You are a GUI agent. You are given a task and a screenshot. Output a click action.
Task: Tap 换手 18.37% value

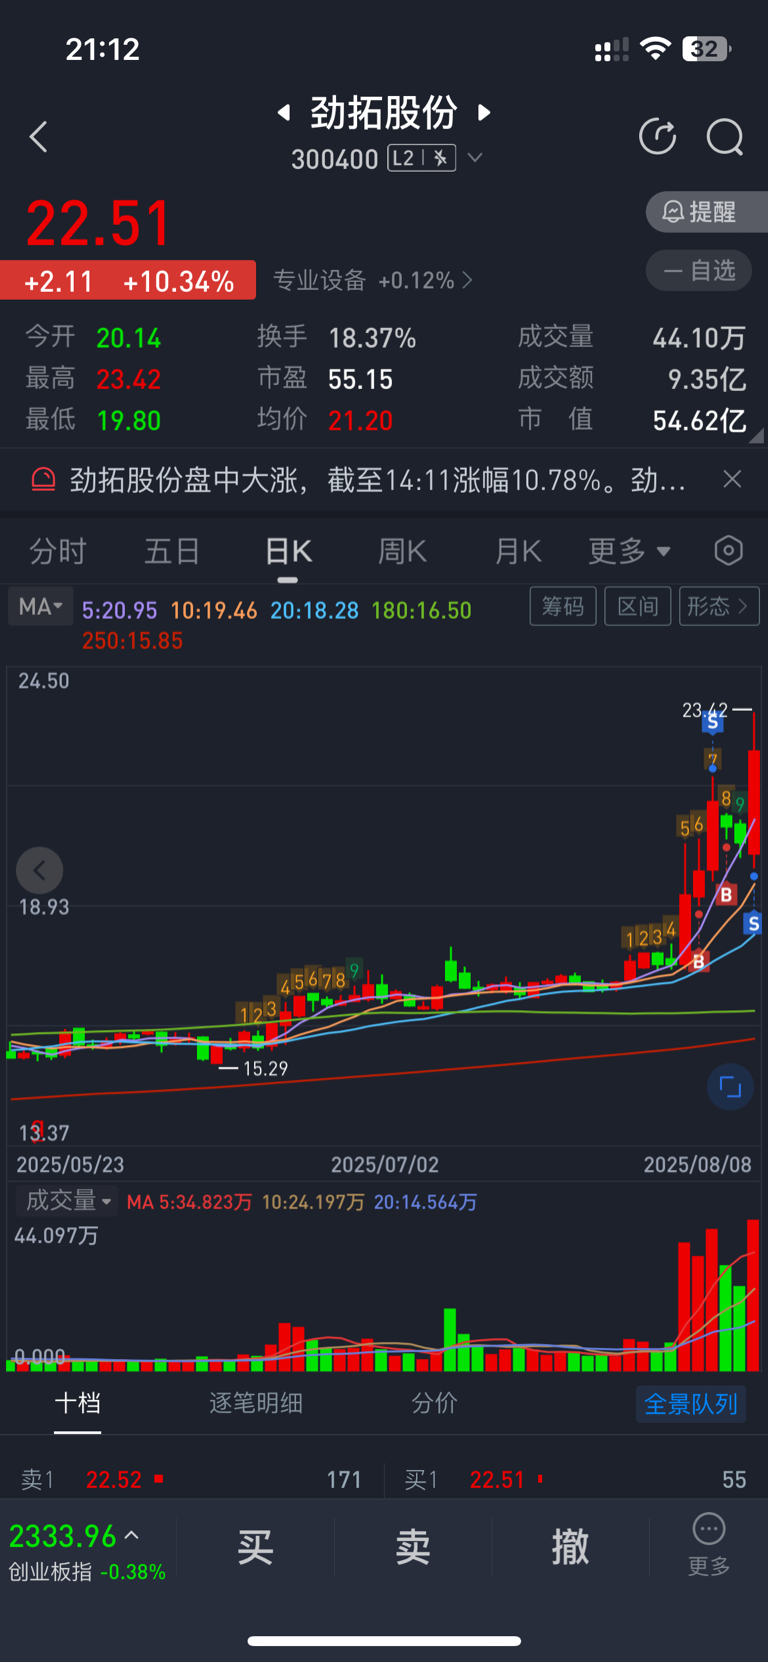pyautogui.click(x=372, y=338)
